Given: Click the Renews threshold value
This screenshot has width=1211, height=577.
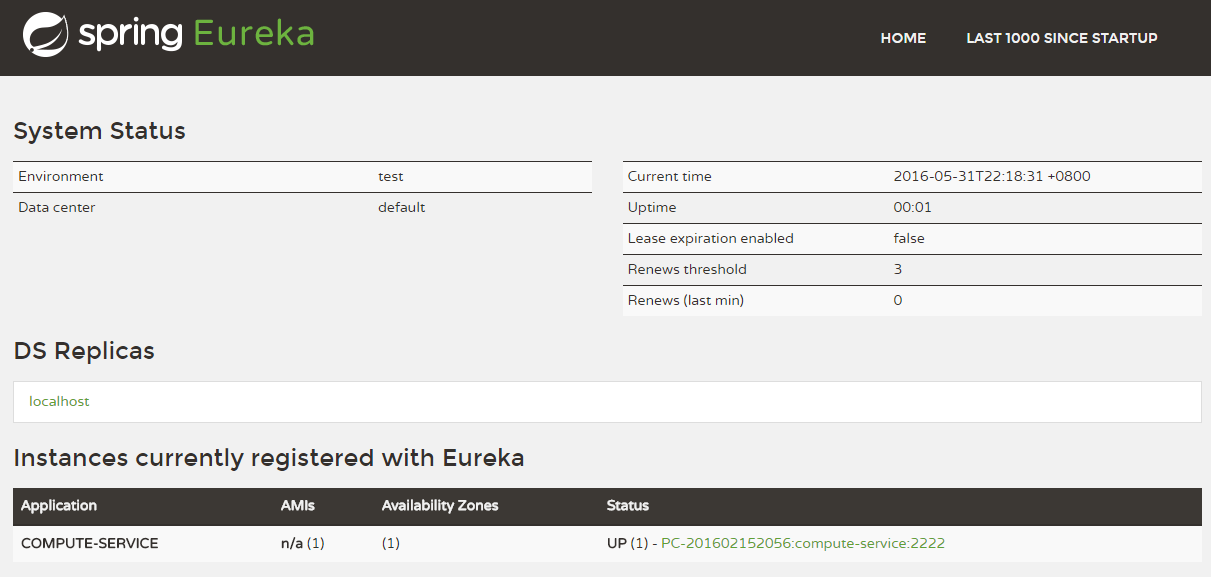Looking at the screenshot, I should coord(897,269).
